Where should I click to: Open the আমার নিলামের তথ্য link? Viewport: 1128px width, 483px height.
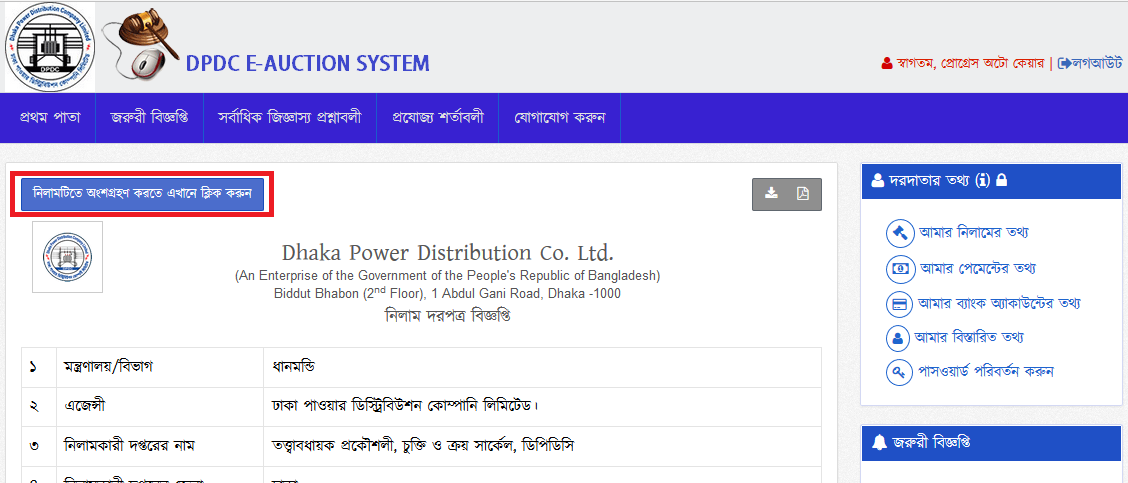973,233
